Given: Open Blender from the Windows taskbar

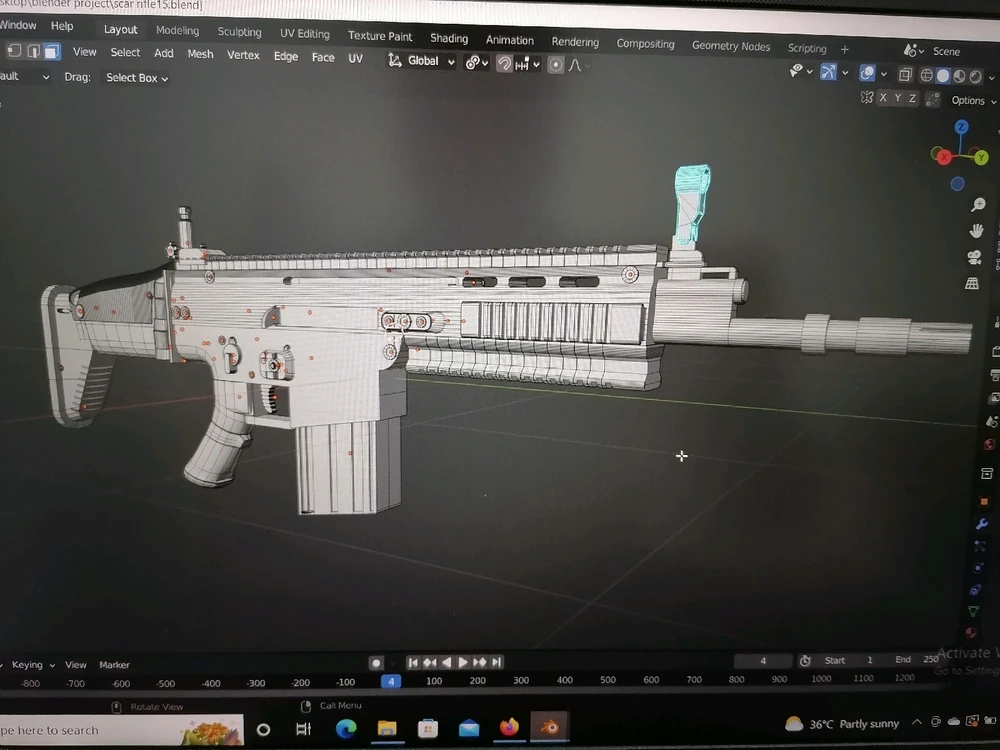Looking at the screenshot, I should 549,727.
